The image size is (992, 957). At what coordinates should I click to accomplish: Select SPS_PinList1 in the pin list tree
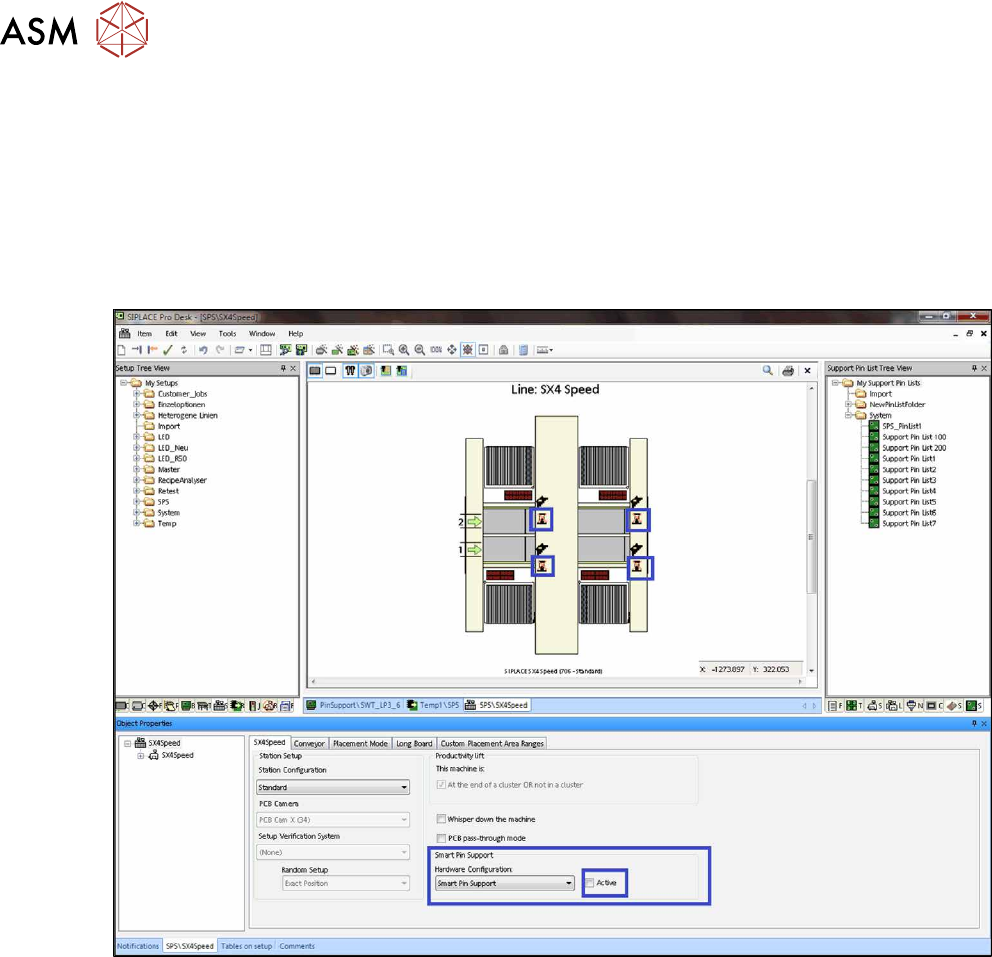pos(902,426)
